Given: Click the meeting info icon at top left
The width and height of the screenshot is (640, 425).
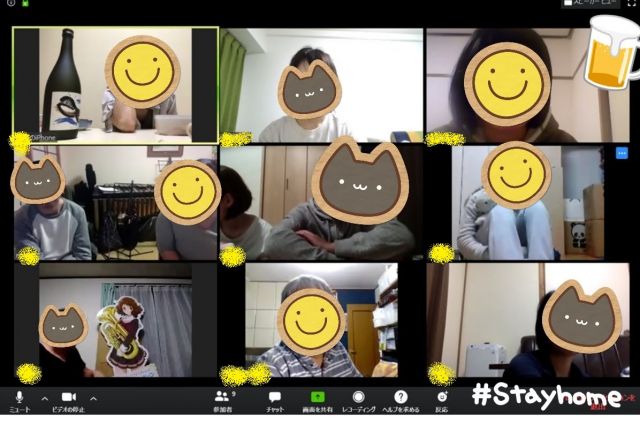Looking at the screenshot, I should [x=10, y=4].
